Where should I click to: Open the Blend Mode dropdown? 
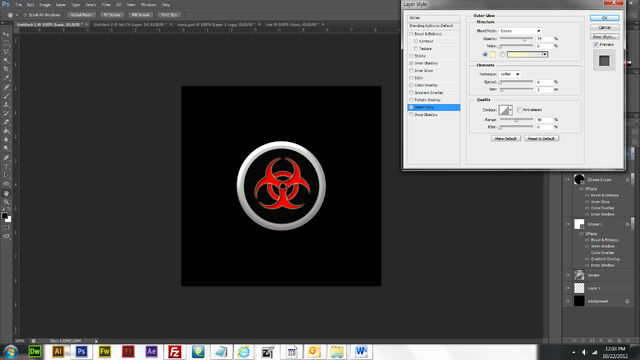pyautogui.click(x=520, y=31)
